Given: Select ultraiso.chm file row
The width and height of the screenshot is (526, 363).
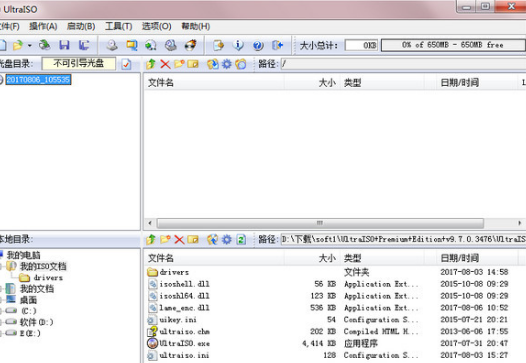Looking at the screenshot, I should coord(335,331).
